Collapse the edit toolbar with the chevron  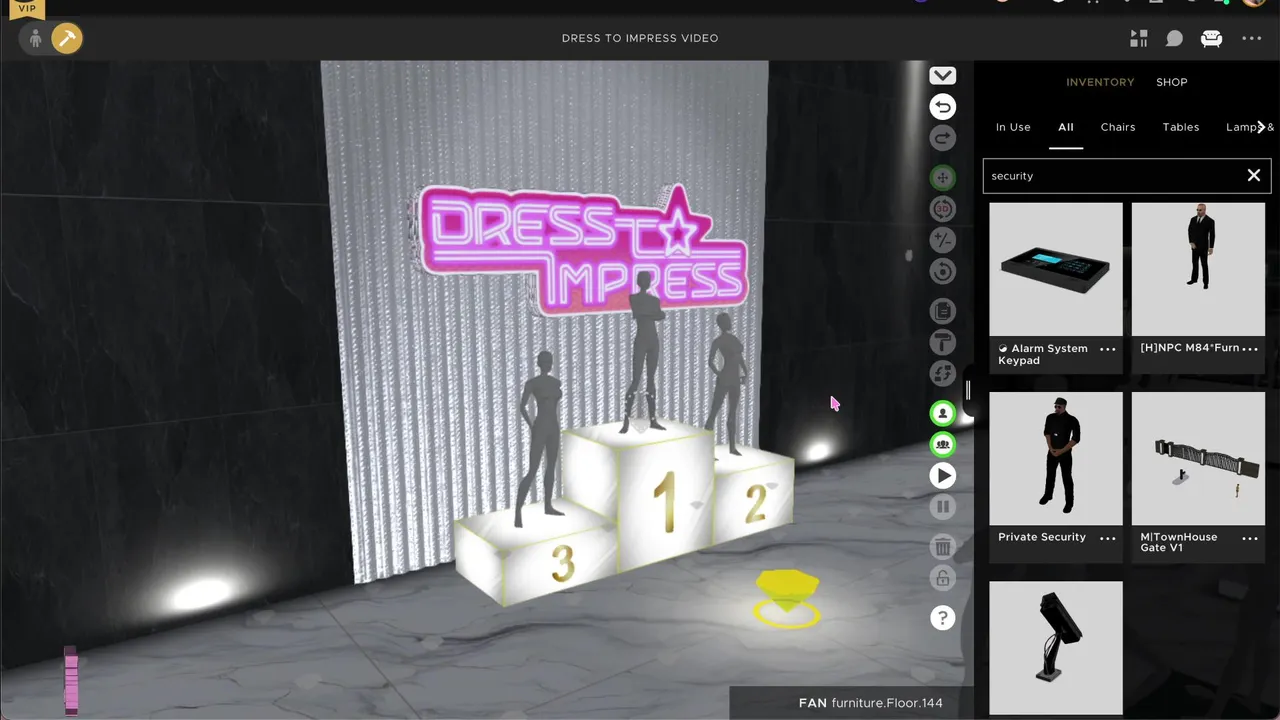(x=942, y=76)
